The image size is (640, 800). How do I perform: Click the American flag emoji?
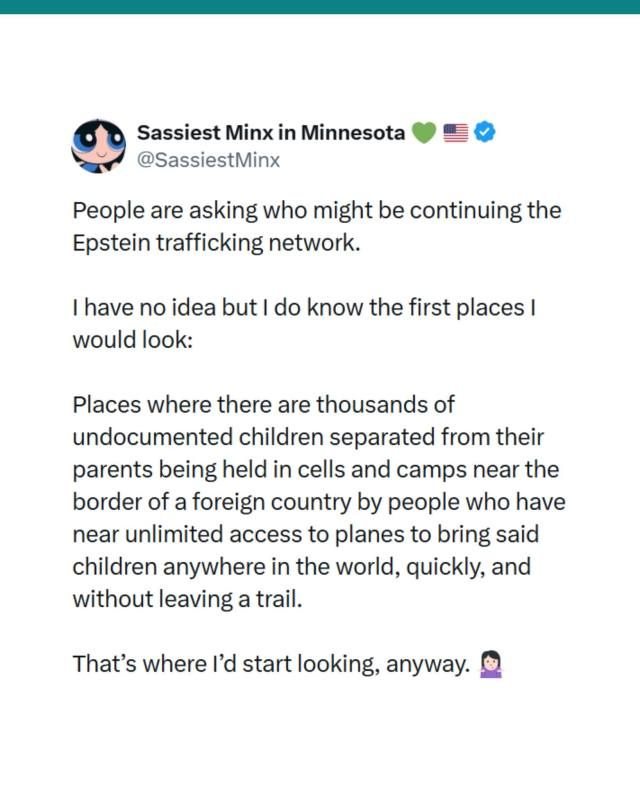coord(455,133)
